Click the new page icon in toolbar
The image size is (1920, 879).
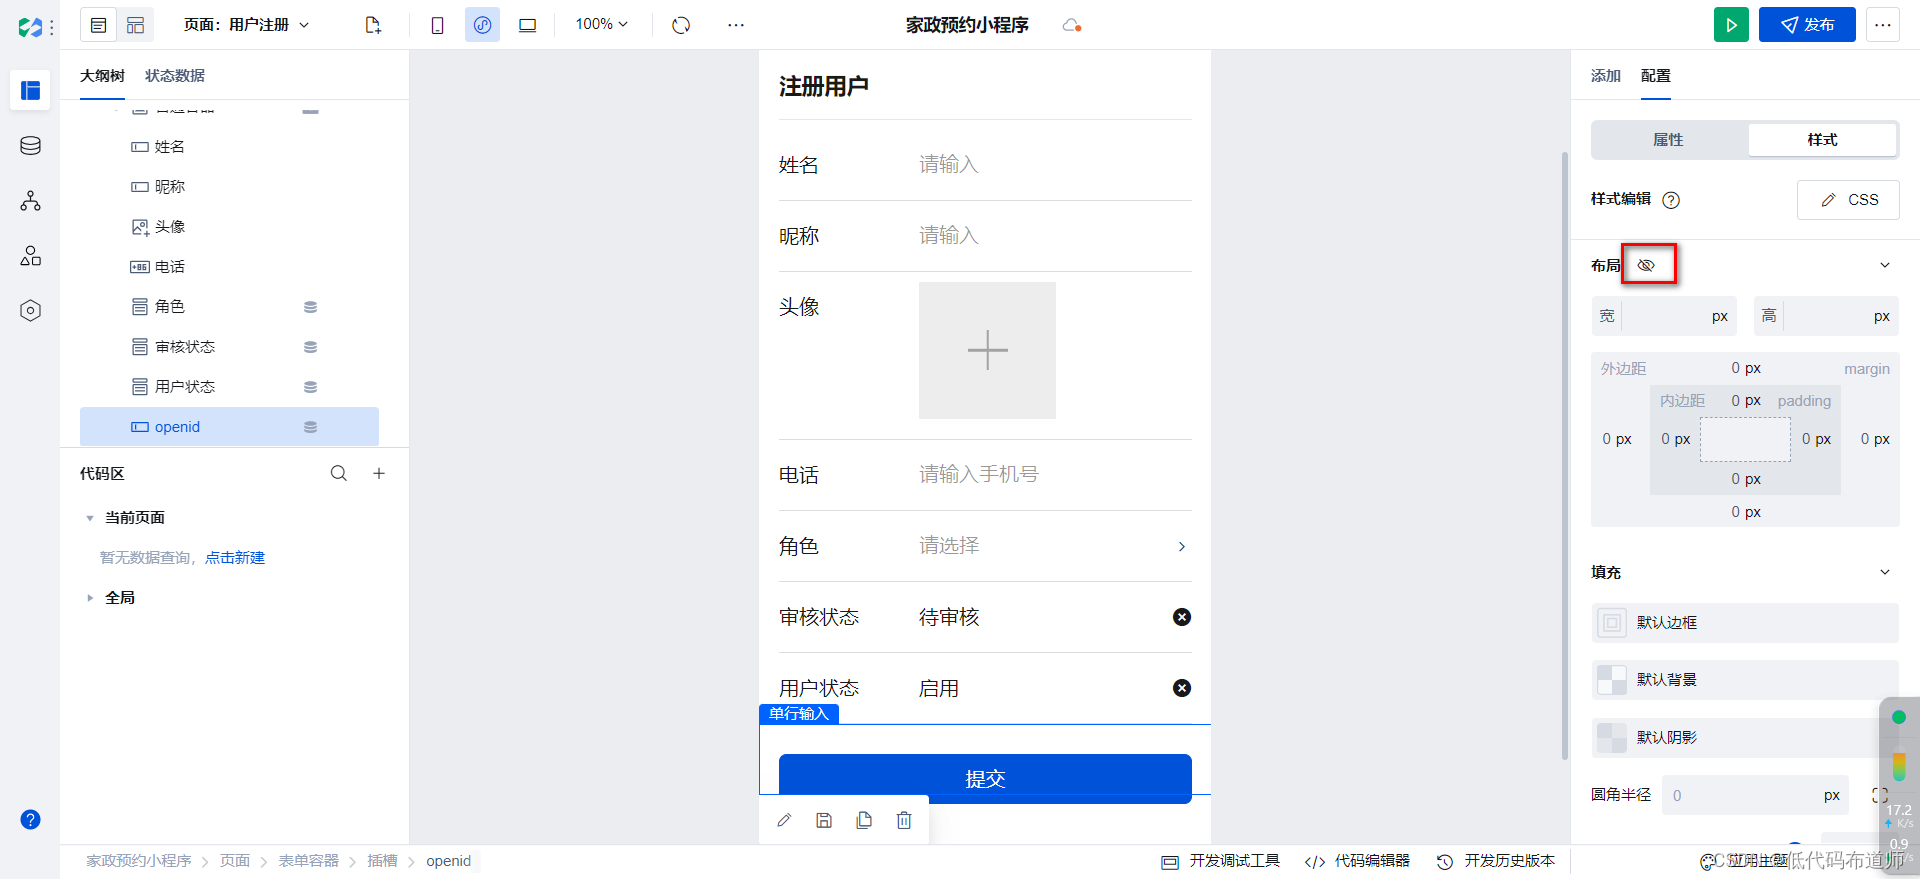pos(373,25)
